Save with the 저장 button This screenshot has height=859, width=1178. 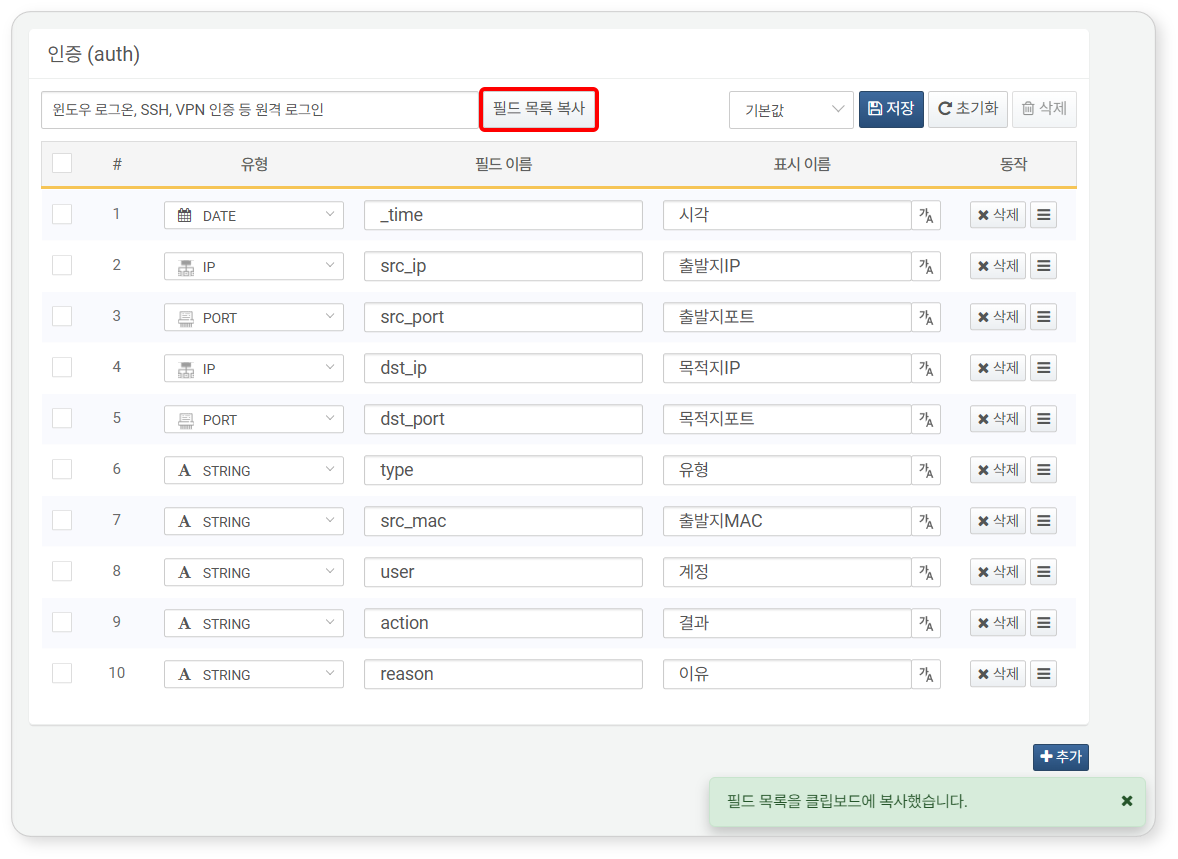point(891,109)
